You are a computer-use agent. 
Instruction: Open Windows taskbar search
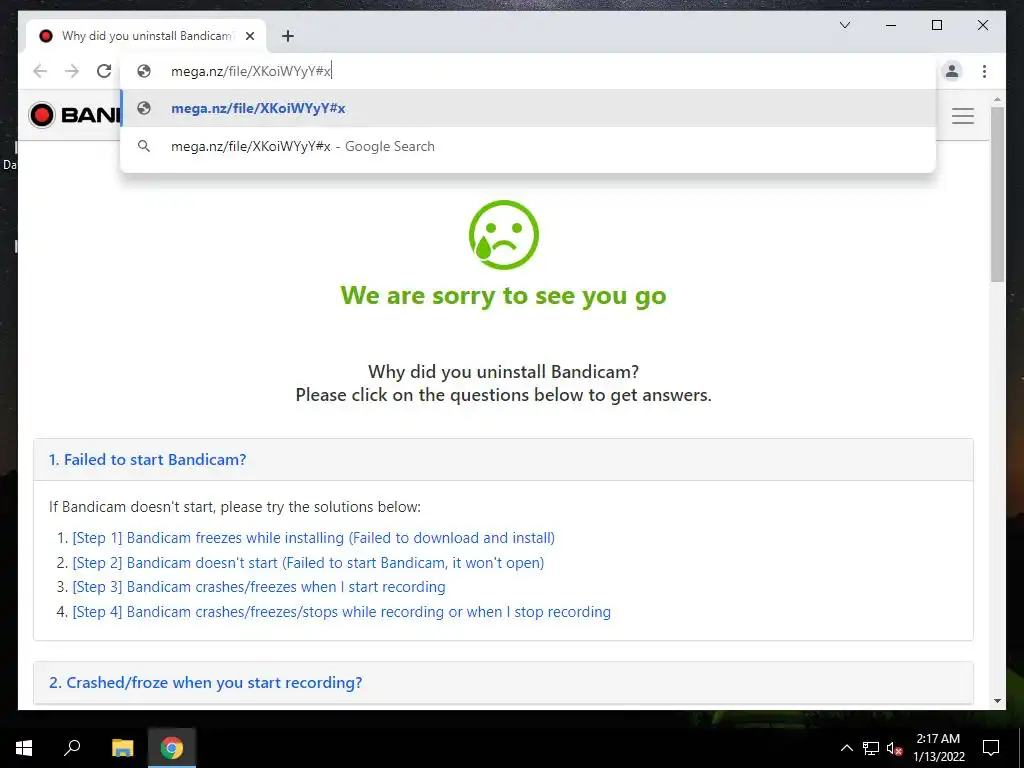72,748
